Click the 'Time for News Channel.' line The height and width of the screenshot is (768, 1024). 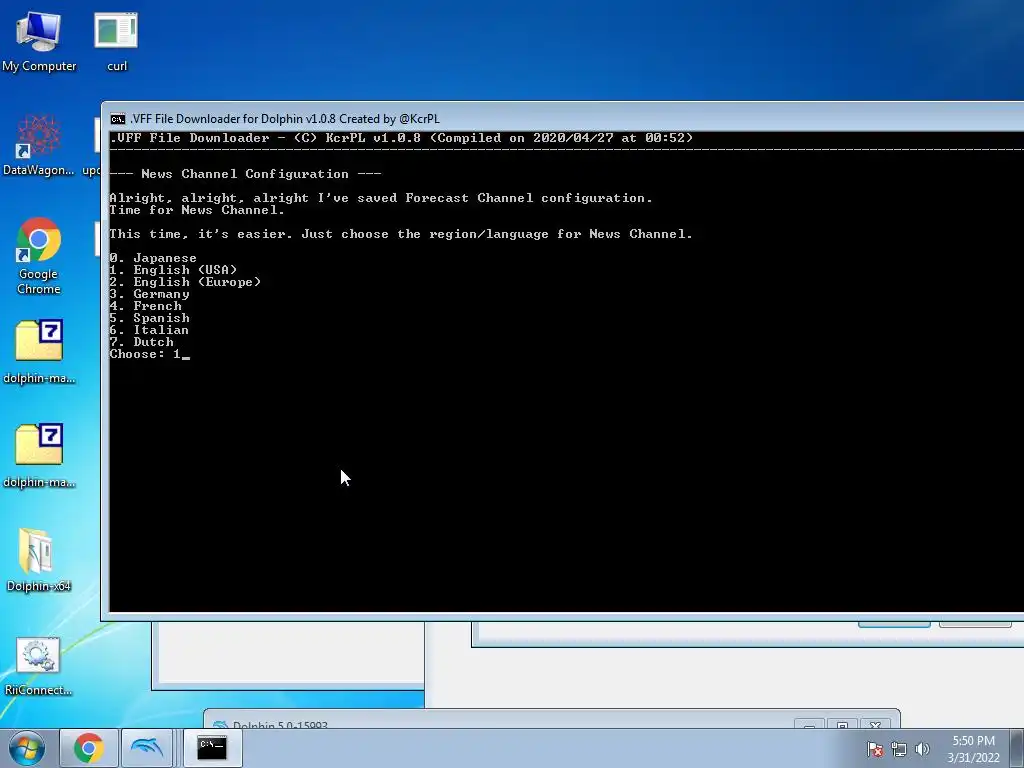click(x=197, y=210)
